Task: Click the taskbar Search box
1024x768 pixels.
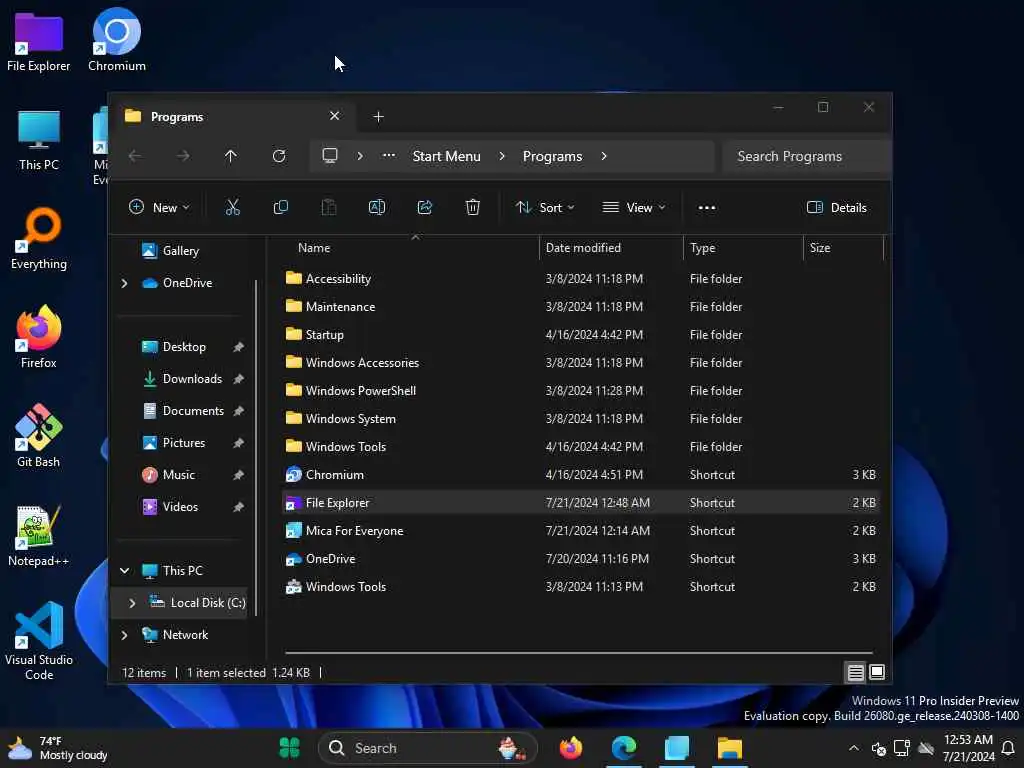Action: 428,748
